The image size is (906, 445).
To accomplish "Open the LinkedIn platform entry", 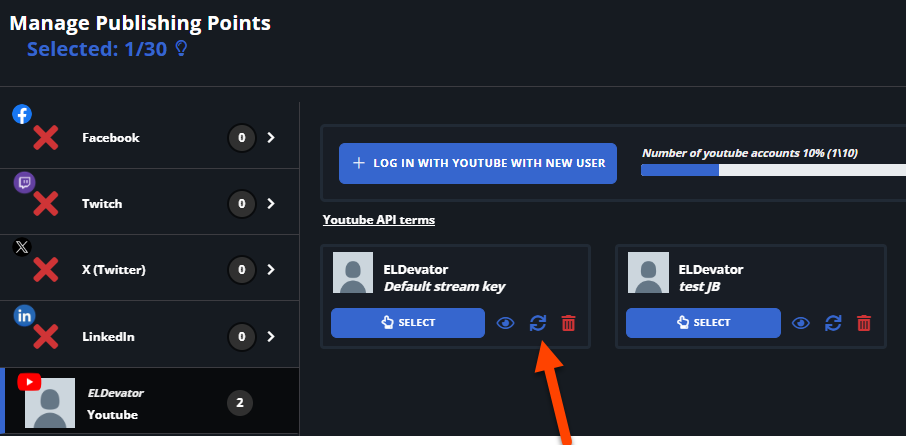I will pos(150,334).
